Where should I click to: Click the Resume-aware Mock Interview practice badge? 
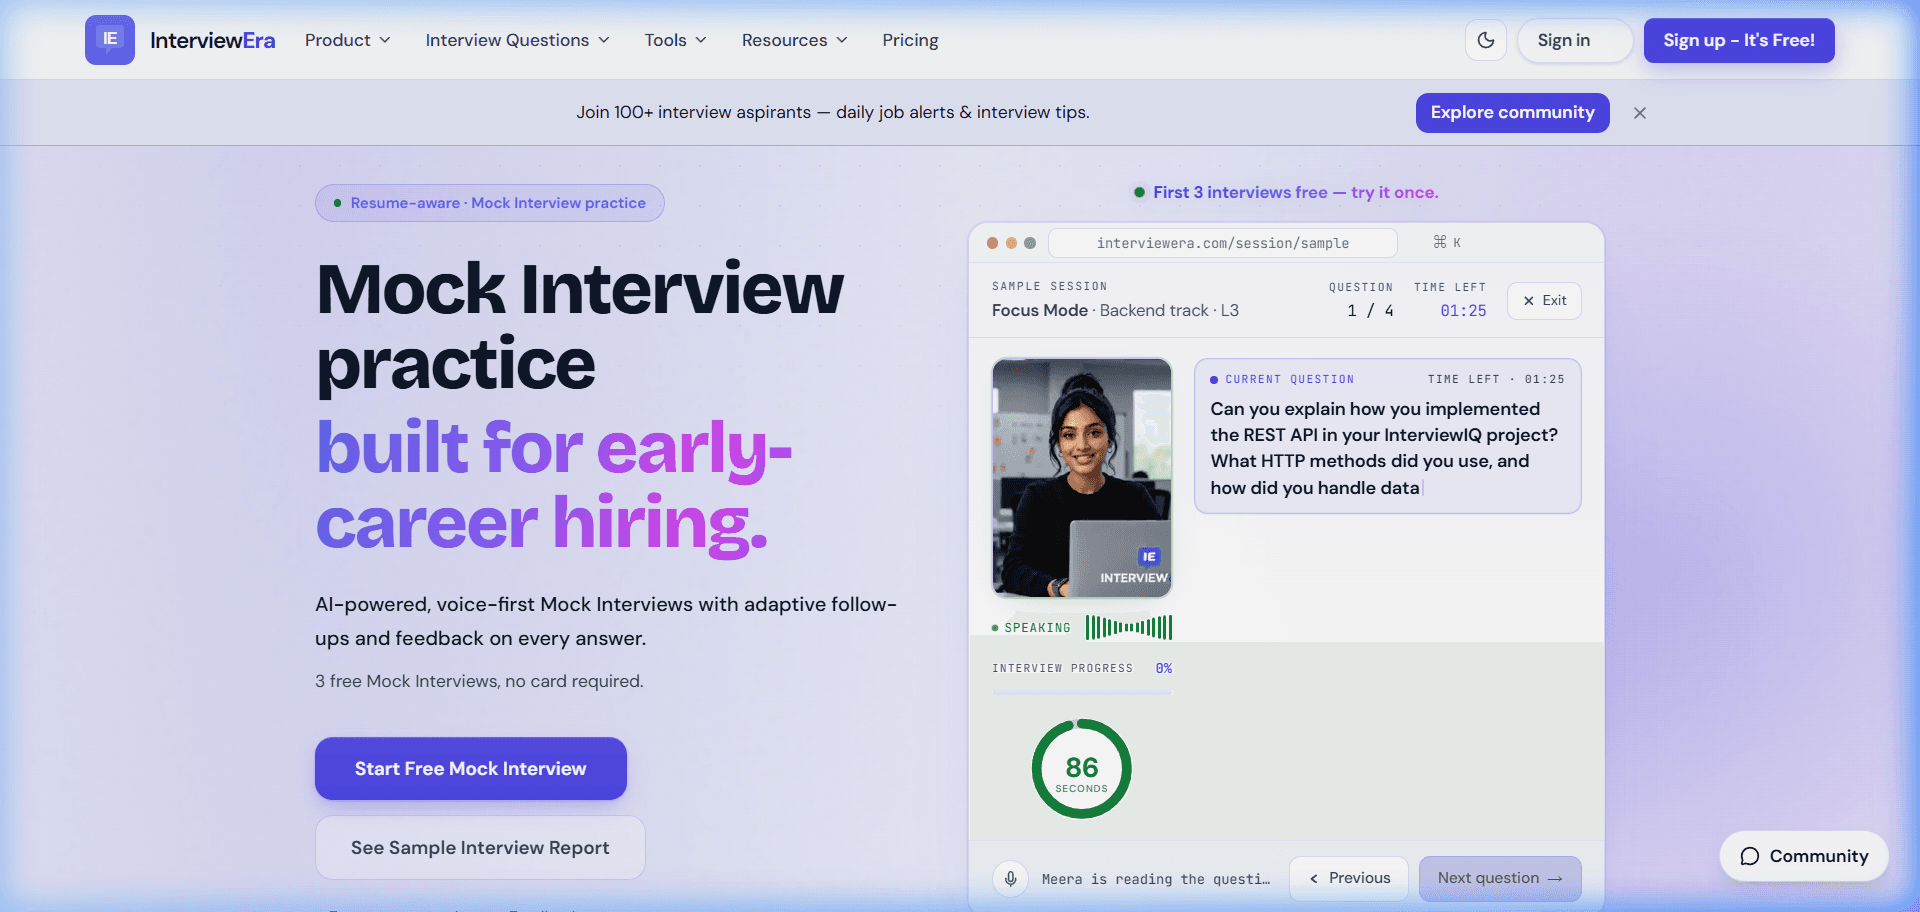(x=490, y=203)
